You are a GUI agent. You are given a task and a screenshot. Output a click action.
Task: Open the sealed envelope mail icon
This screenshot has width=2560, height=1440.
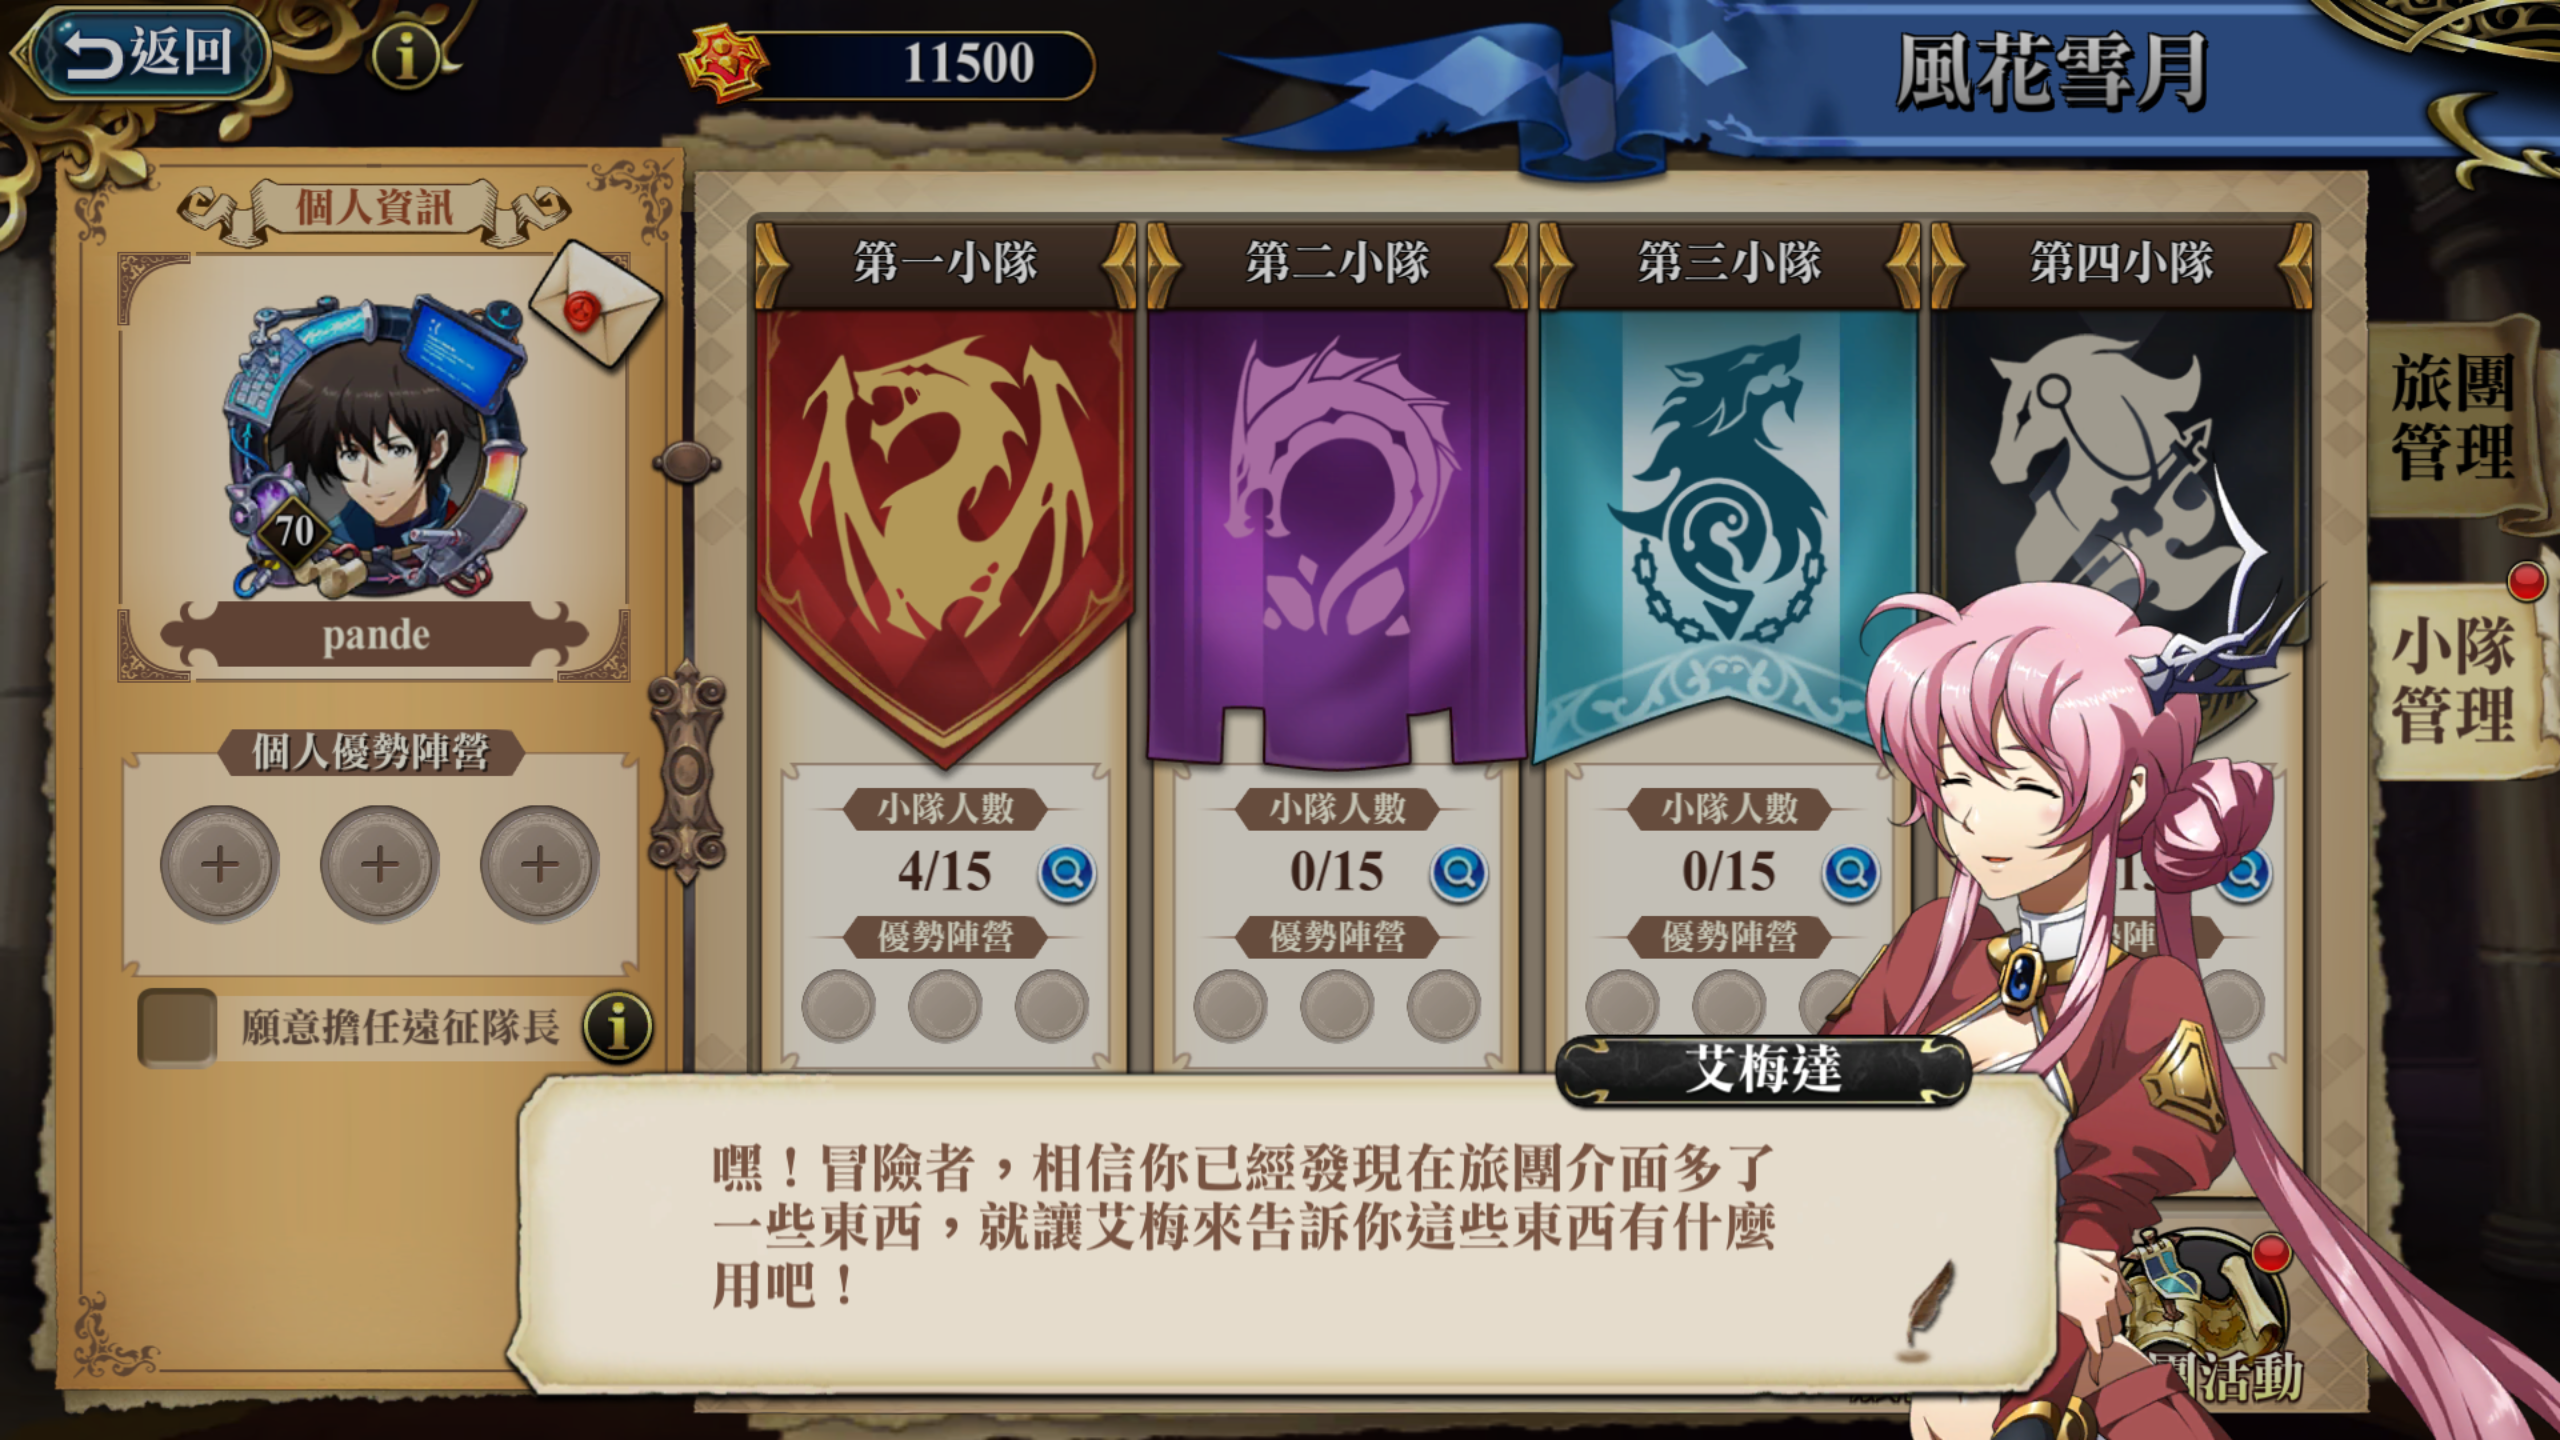click(595, 304)
